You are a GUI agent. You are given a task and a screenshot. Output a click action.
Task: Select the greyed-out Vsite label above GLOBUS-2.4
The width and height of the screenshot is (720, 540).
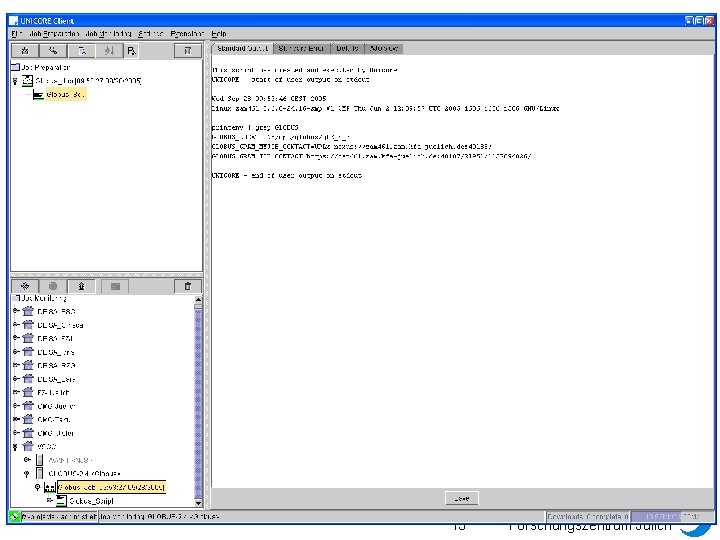[70, 460]
